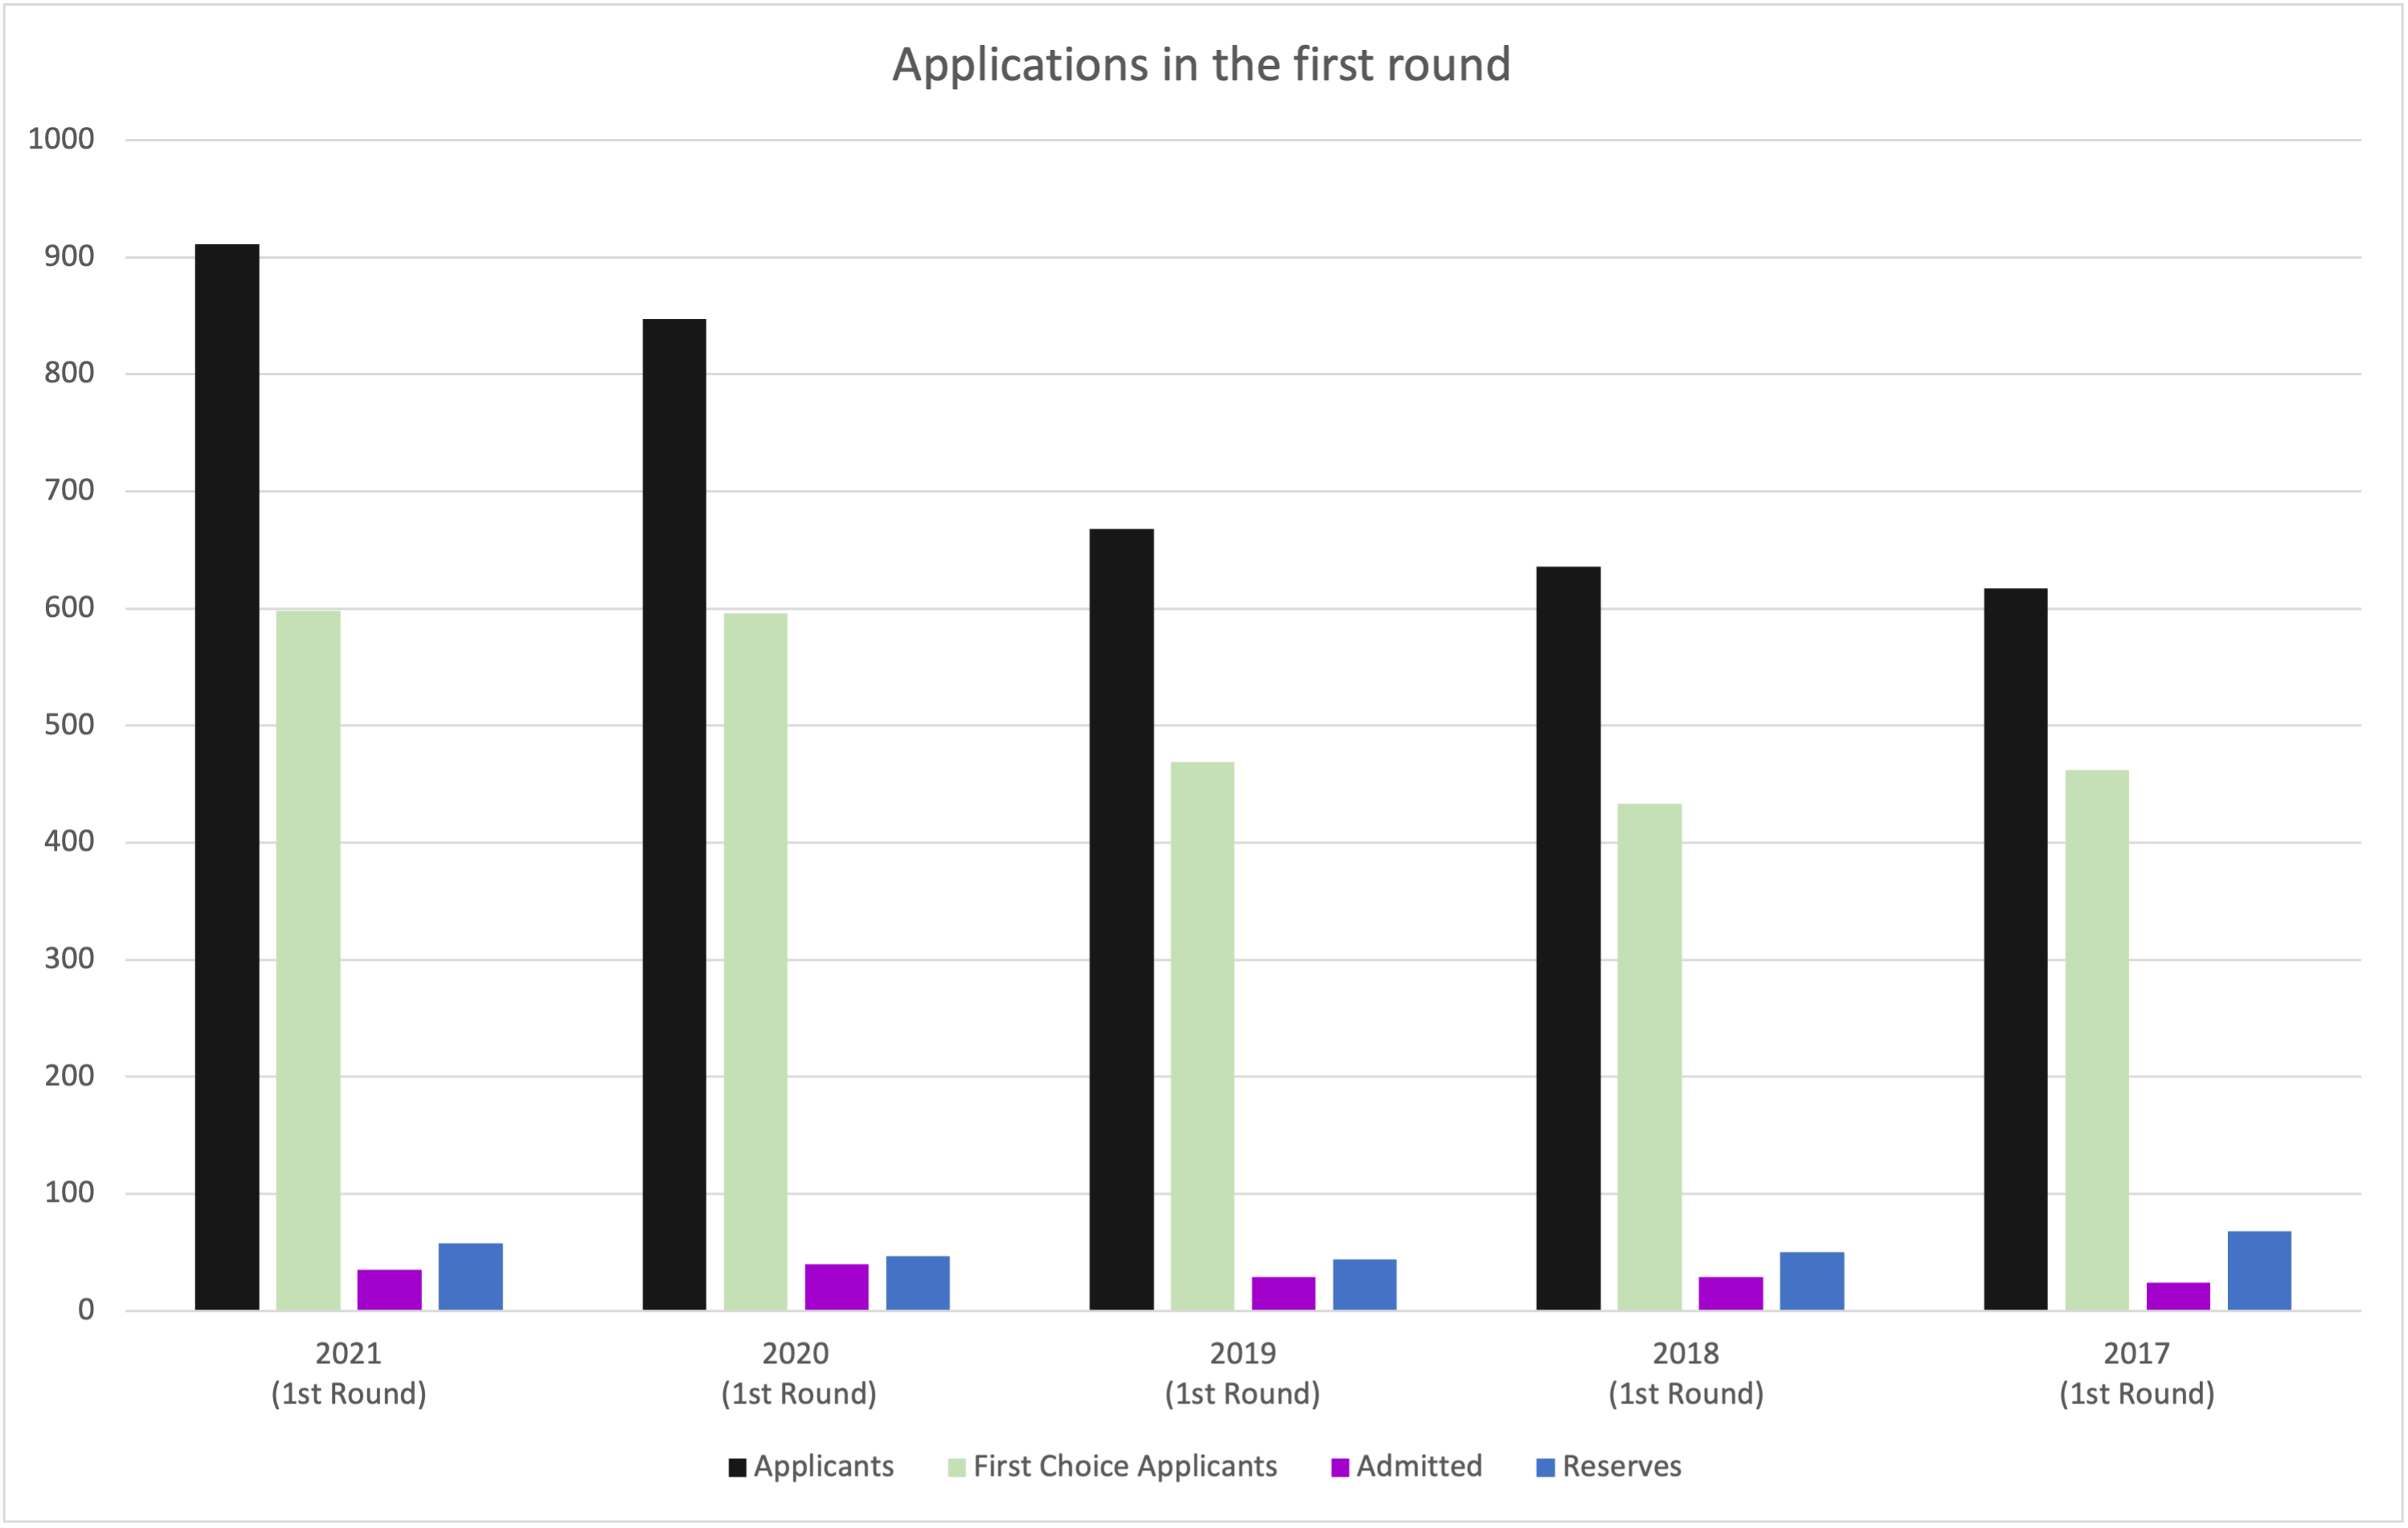Click the 2018 (1st Round) axis label
The width and height of the screenshot is (2408, 1528).
(x=1686, y=1373)
